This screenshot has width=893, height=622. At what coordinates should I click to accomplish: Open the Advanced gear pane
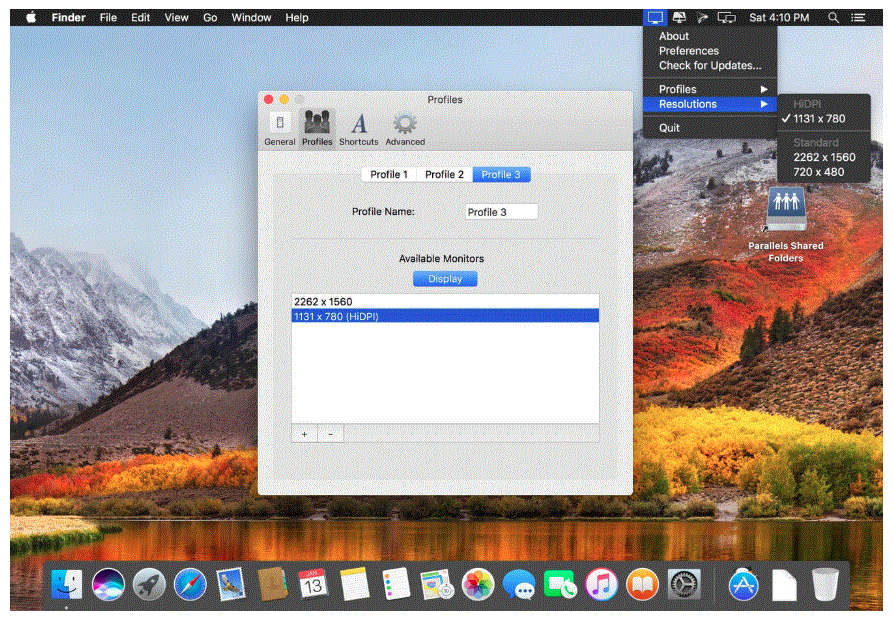(405, 130)
